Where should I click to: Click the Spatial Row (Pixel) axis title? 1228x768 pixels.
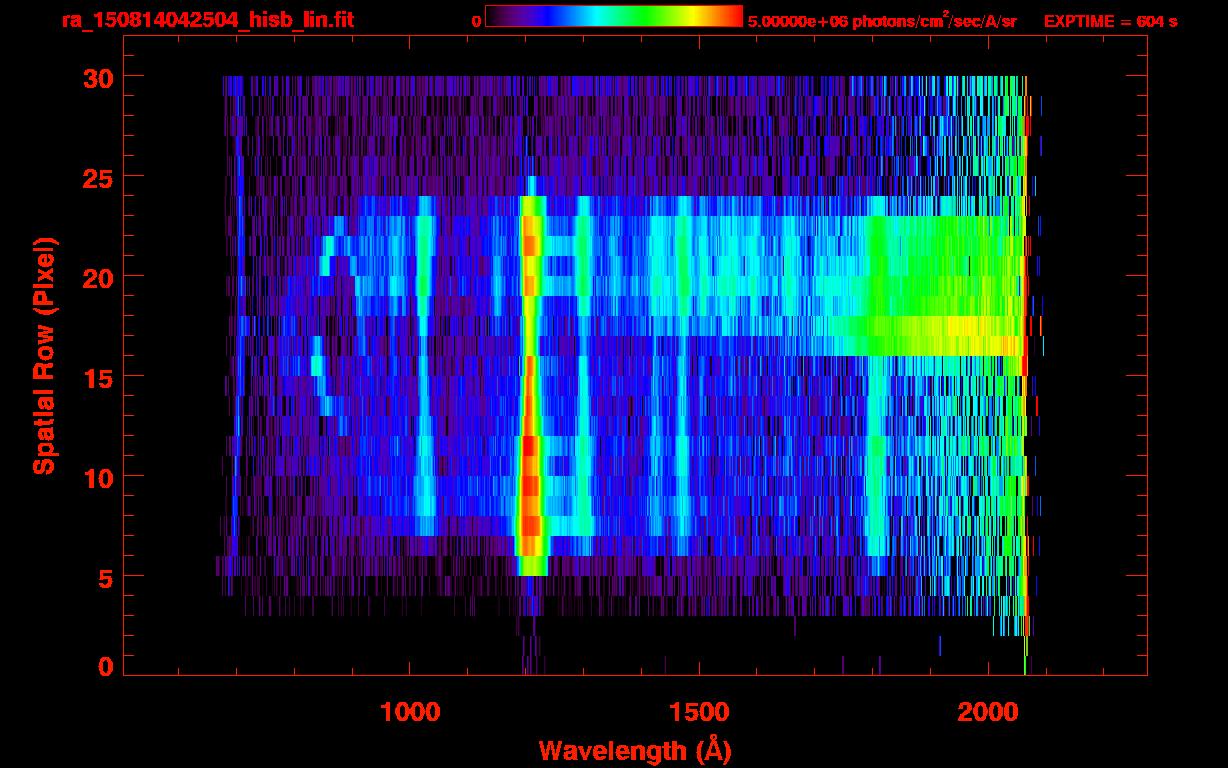[44, 355]
